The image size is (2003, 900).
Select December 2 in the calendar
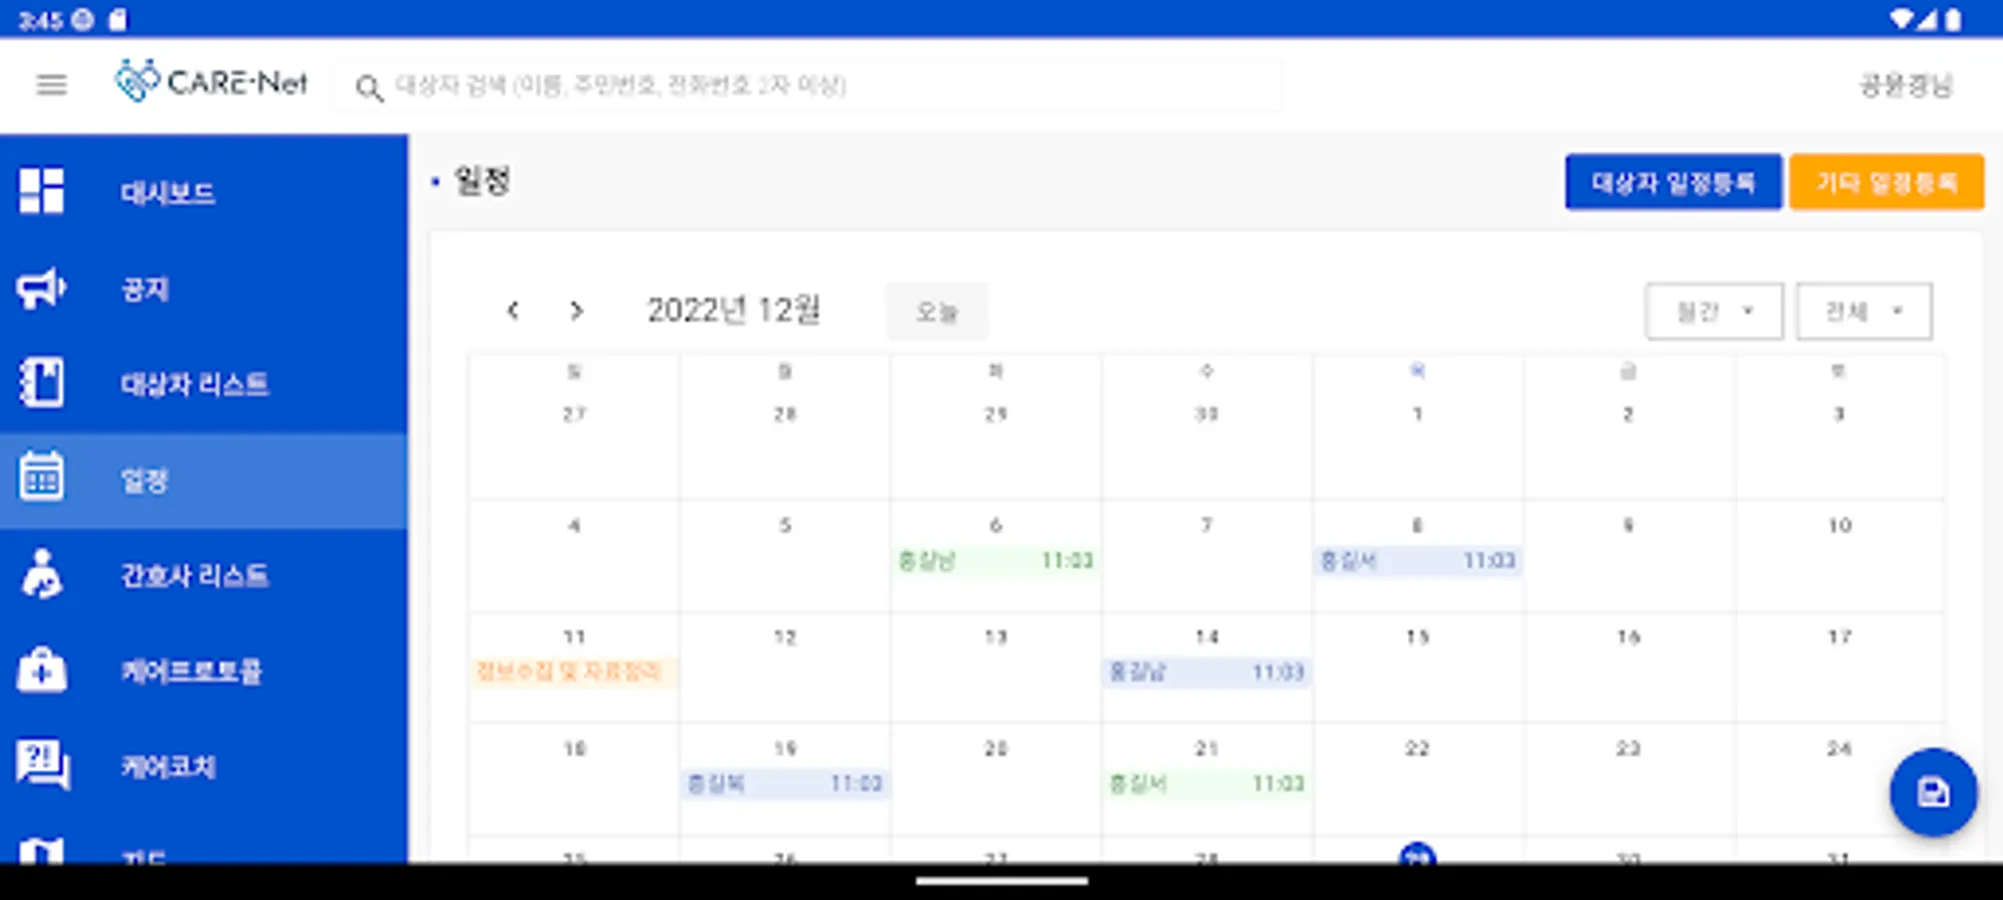[x=1628, y=414]
